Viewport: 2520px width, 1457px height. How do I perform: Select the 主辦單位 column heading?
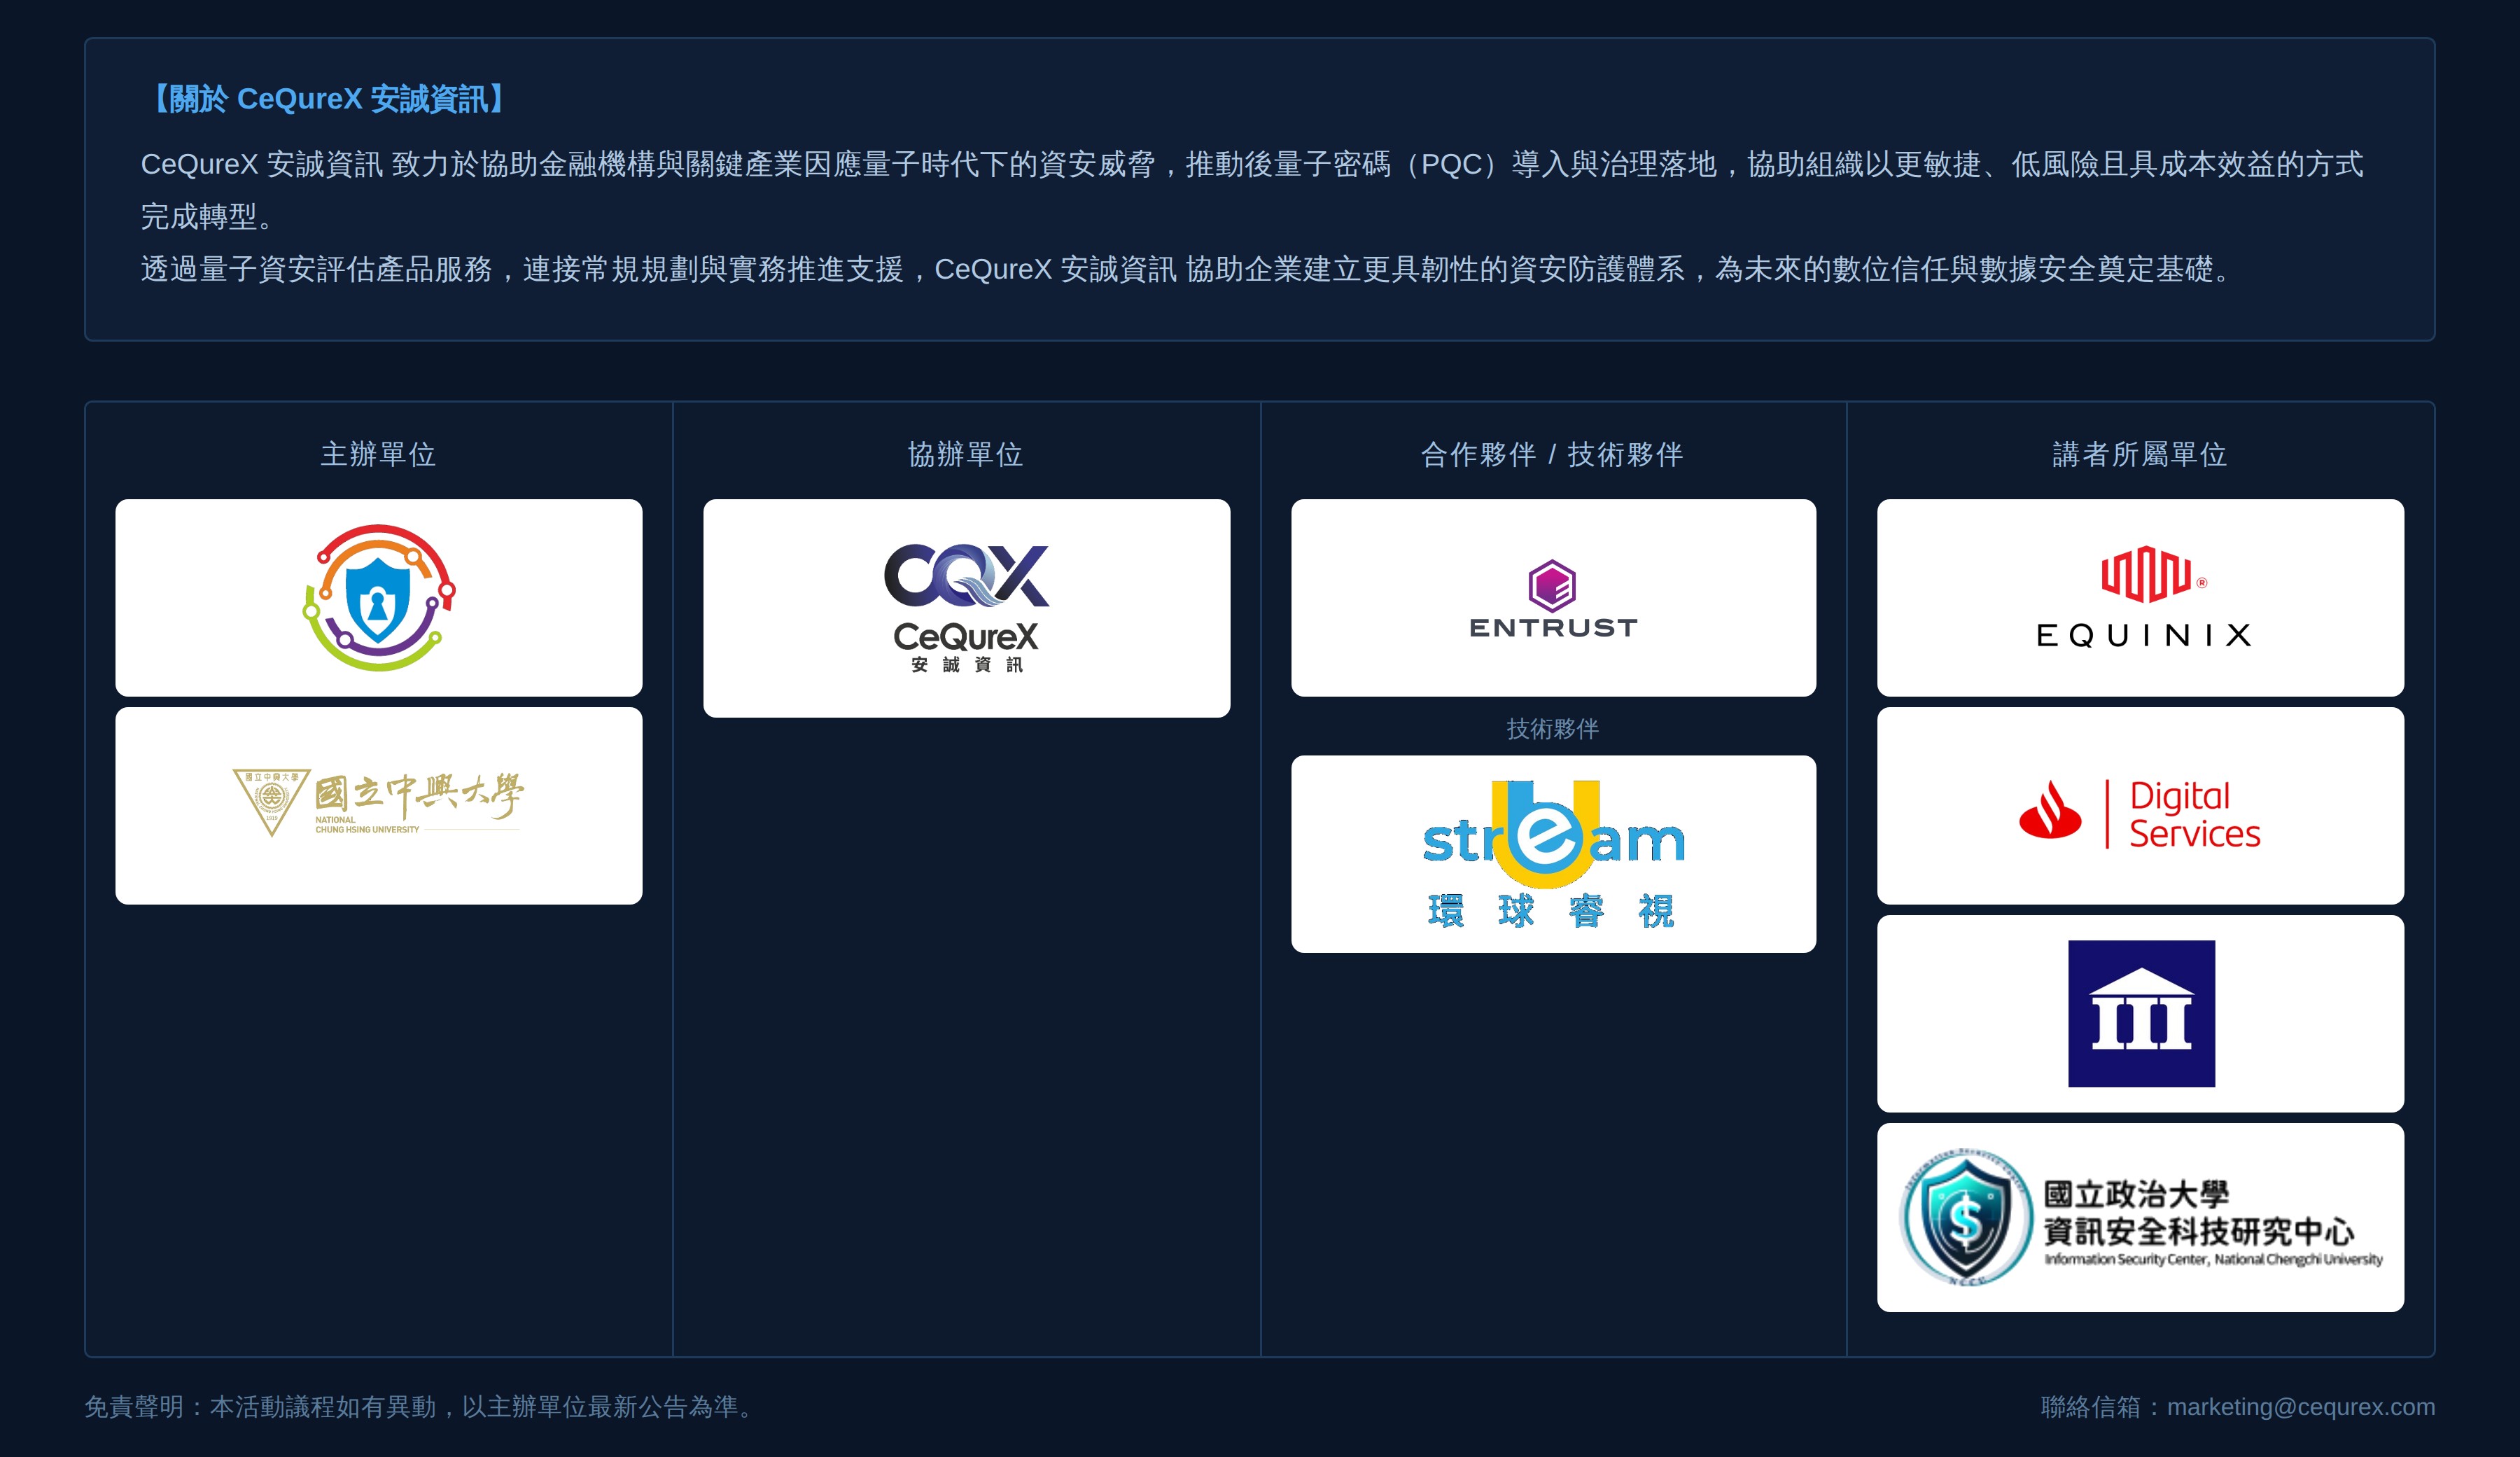[378, 454]
